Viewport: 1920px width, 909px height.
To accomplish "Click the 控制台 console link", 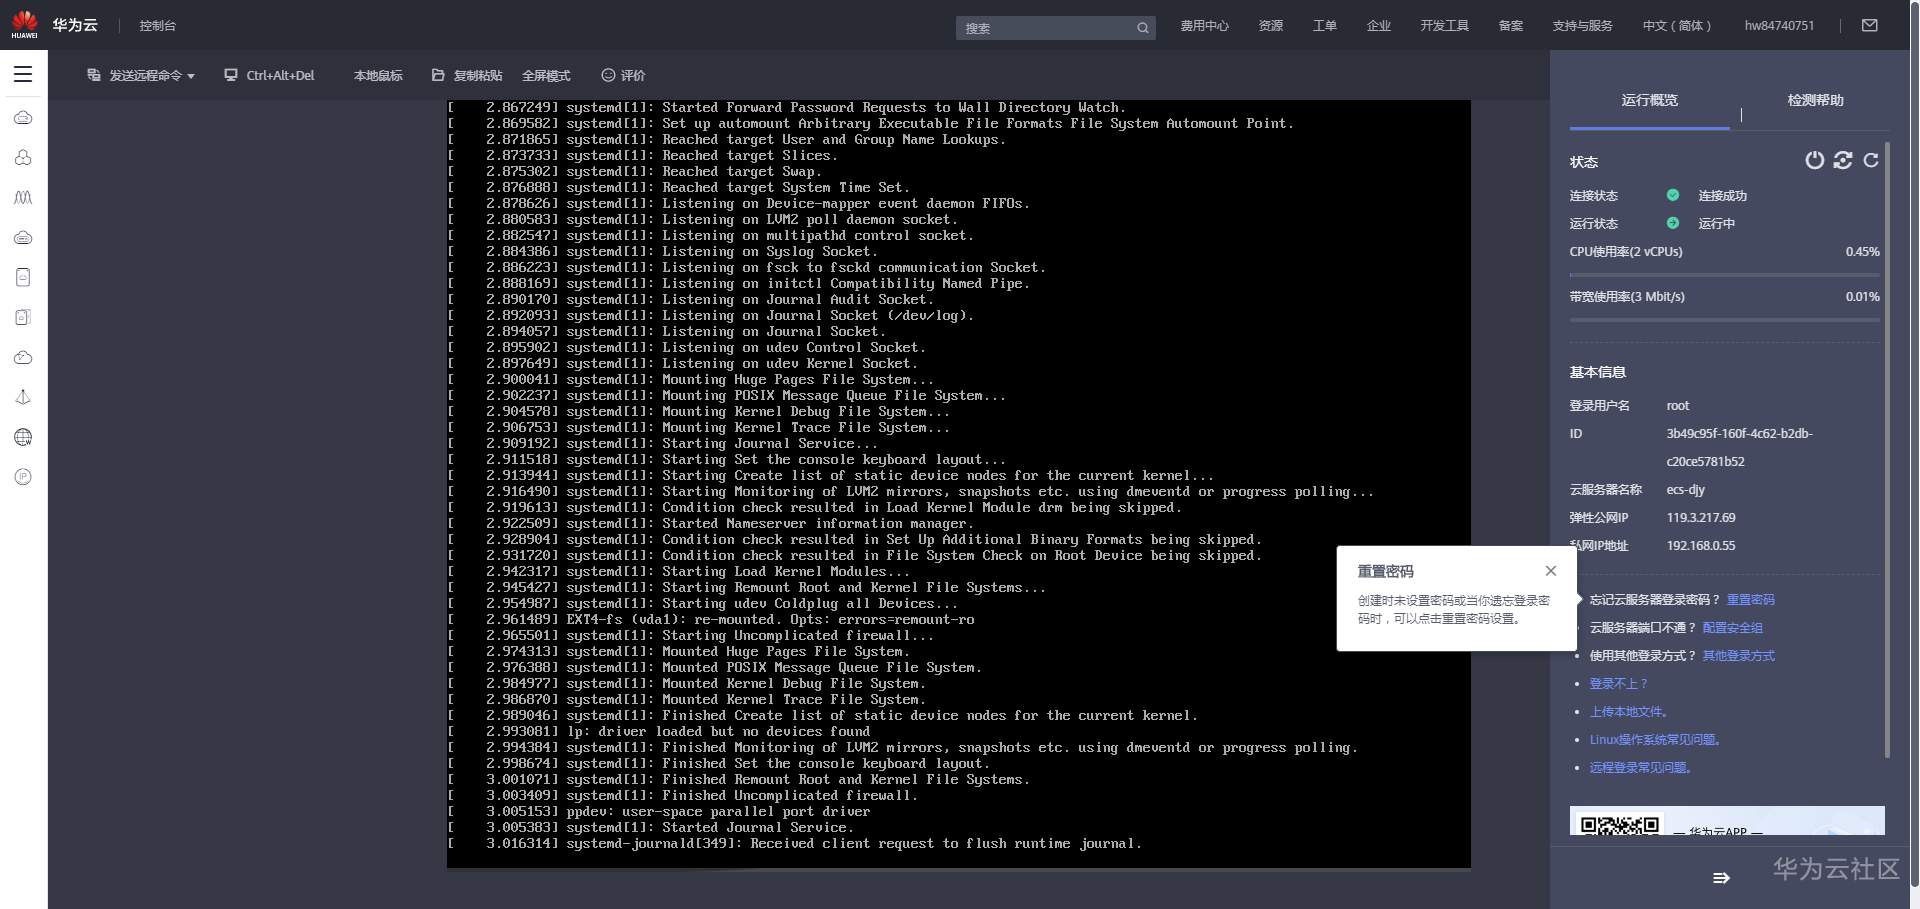I will (158, 26).
